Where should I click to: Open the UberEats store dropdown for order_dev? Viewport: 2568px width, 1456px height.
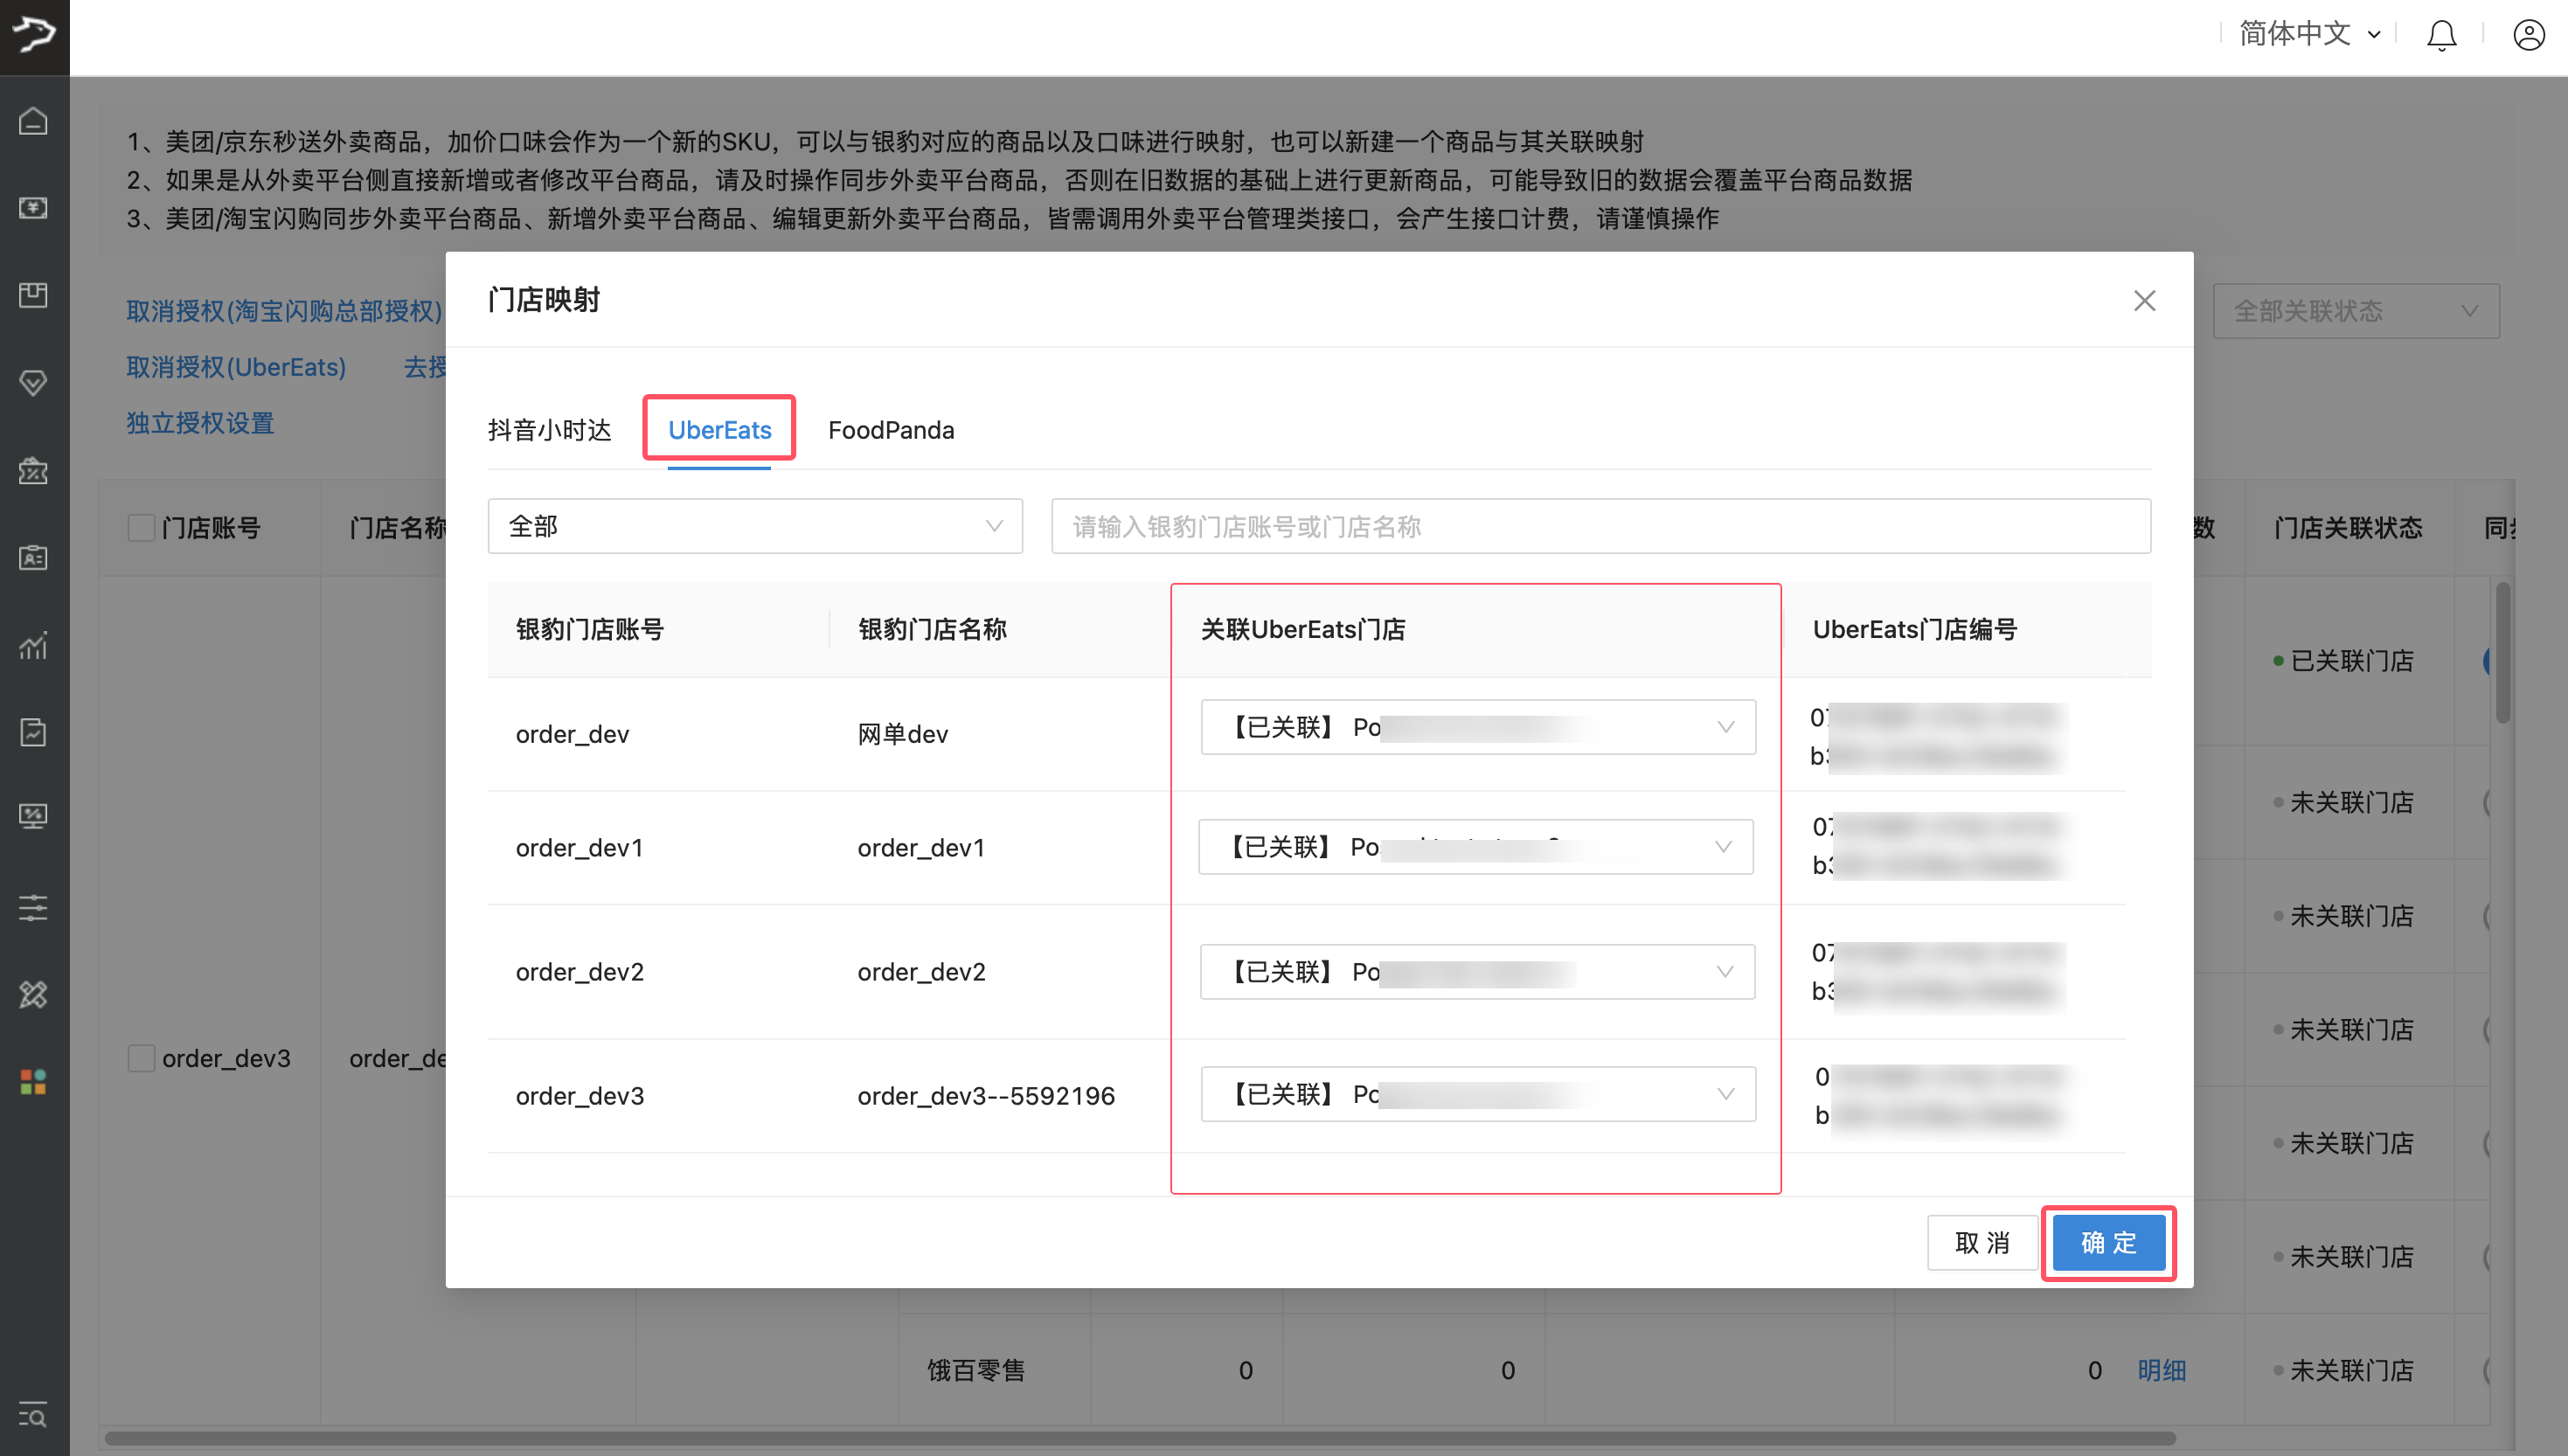[1478, 727]
